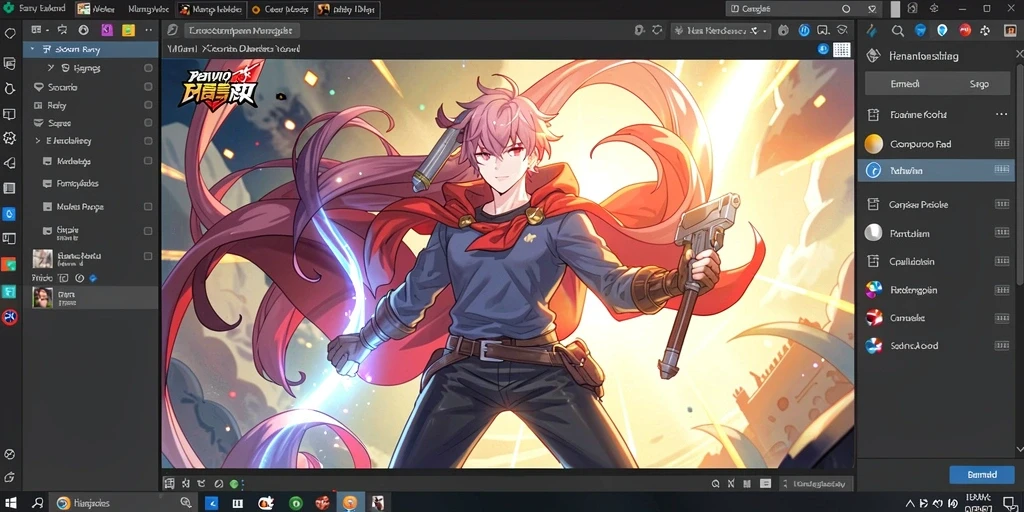
Task: Collapse the highlighted top tree item in left panel
Action: tap(32, 49)
